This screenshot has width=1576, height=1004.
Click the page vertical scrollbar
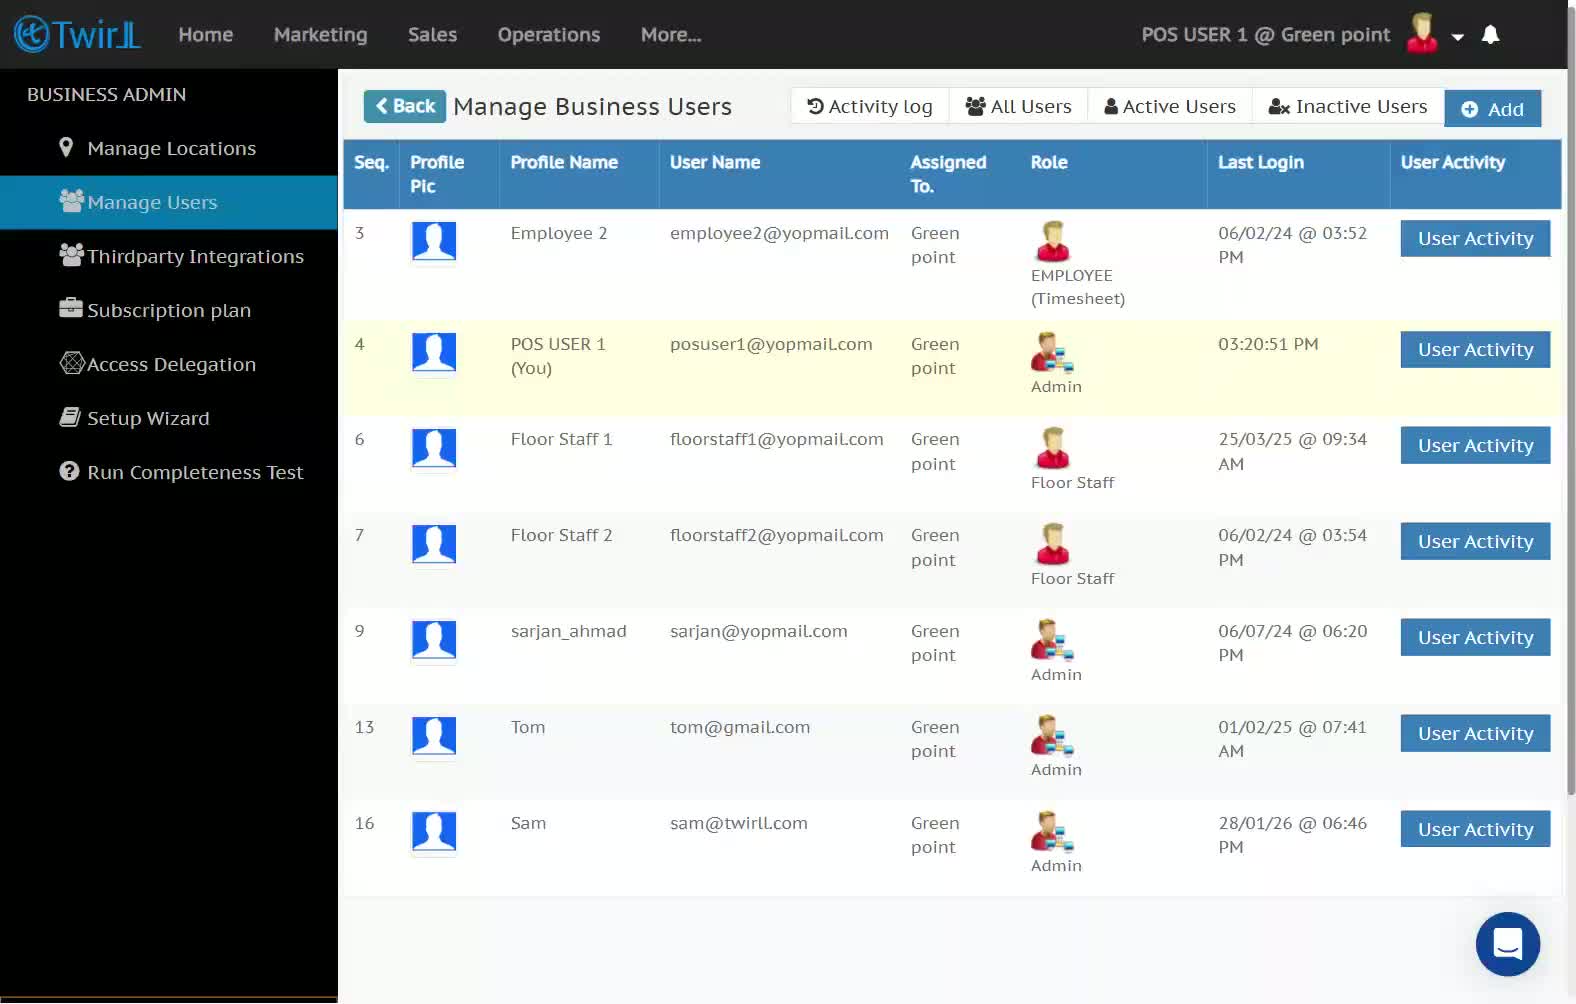[1570, 400]
